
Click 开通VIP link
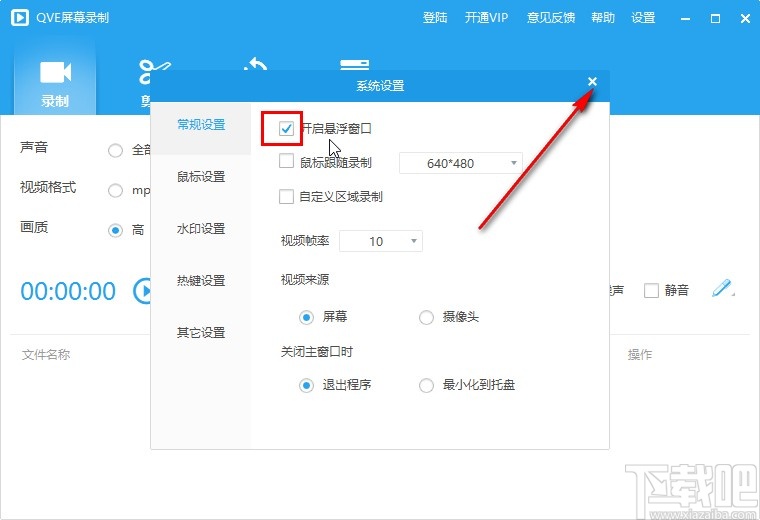point(486,18)
